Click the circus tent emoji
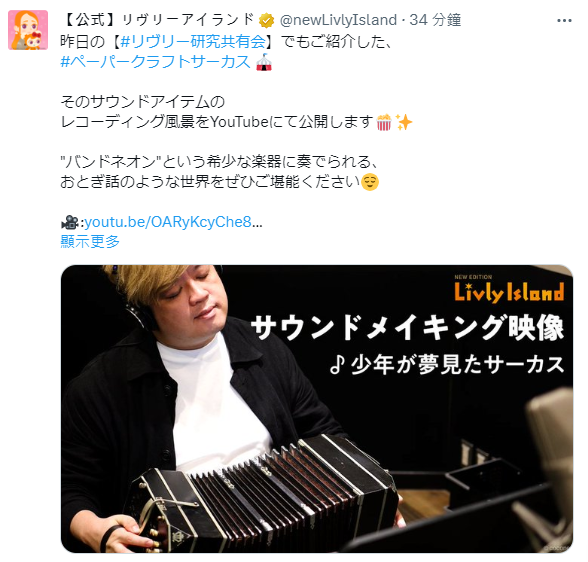 [264, 62]
